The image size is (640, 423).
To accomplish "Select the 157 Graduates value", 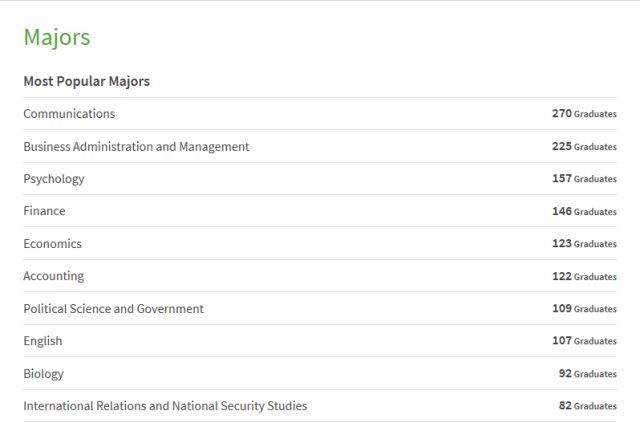I will tap(584, 179).
